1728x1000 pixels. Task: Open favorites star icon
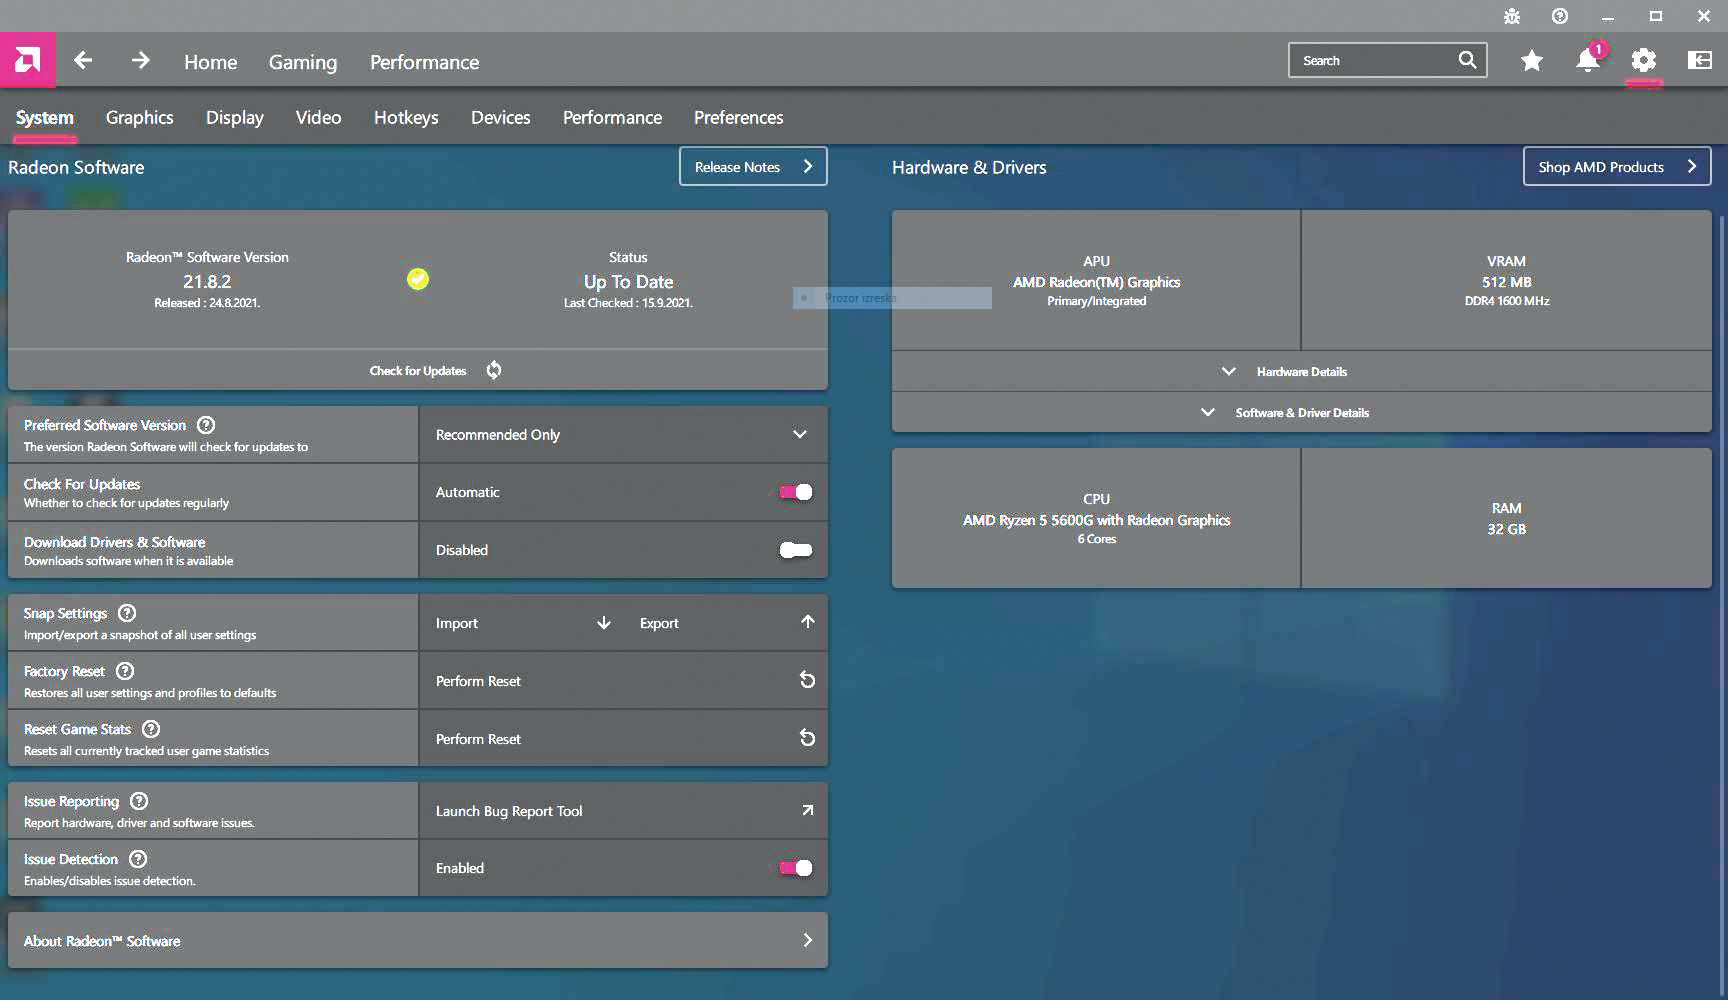coord(1531,61)
